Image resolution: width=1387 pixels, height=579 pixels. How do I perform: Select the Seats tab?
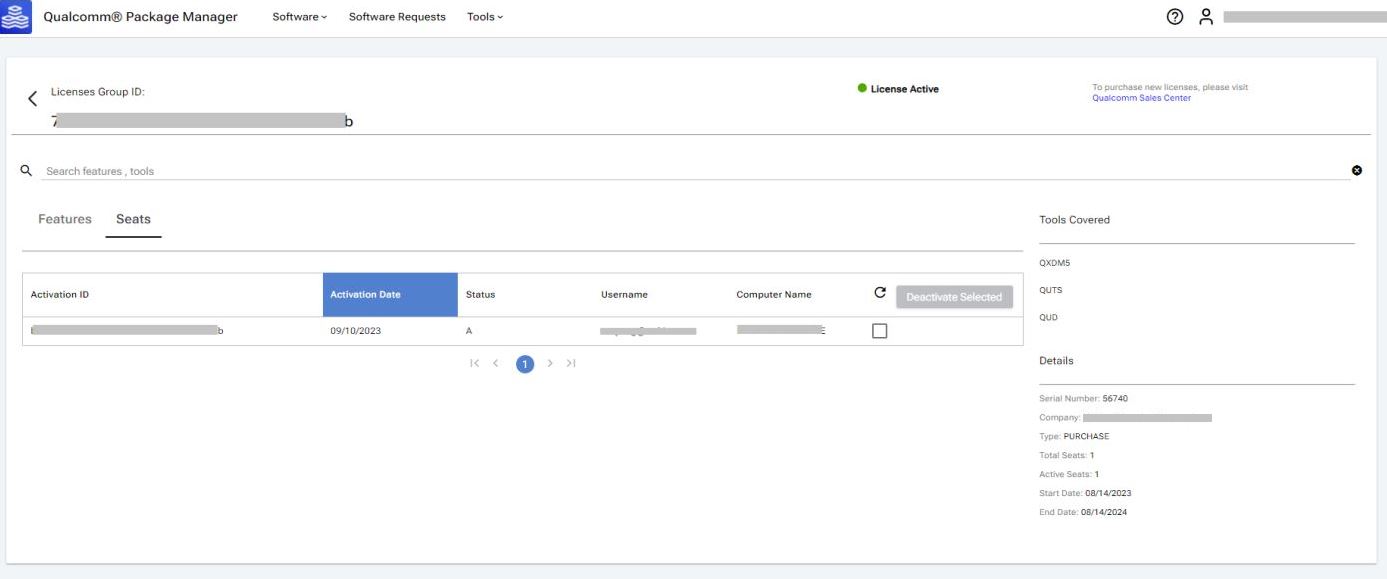point(133,219)
